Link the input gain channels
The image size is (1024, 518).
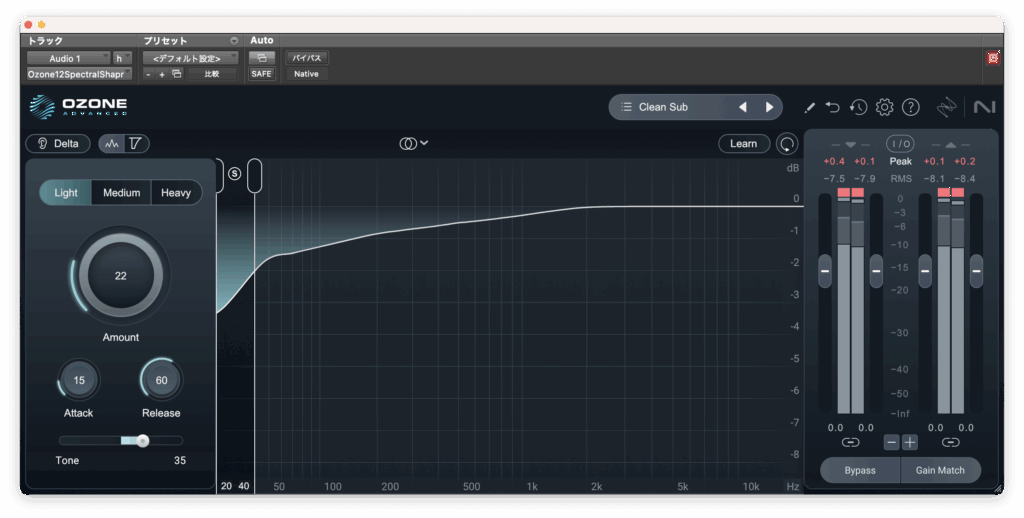pyautogui.click(x=850, y=441)
